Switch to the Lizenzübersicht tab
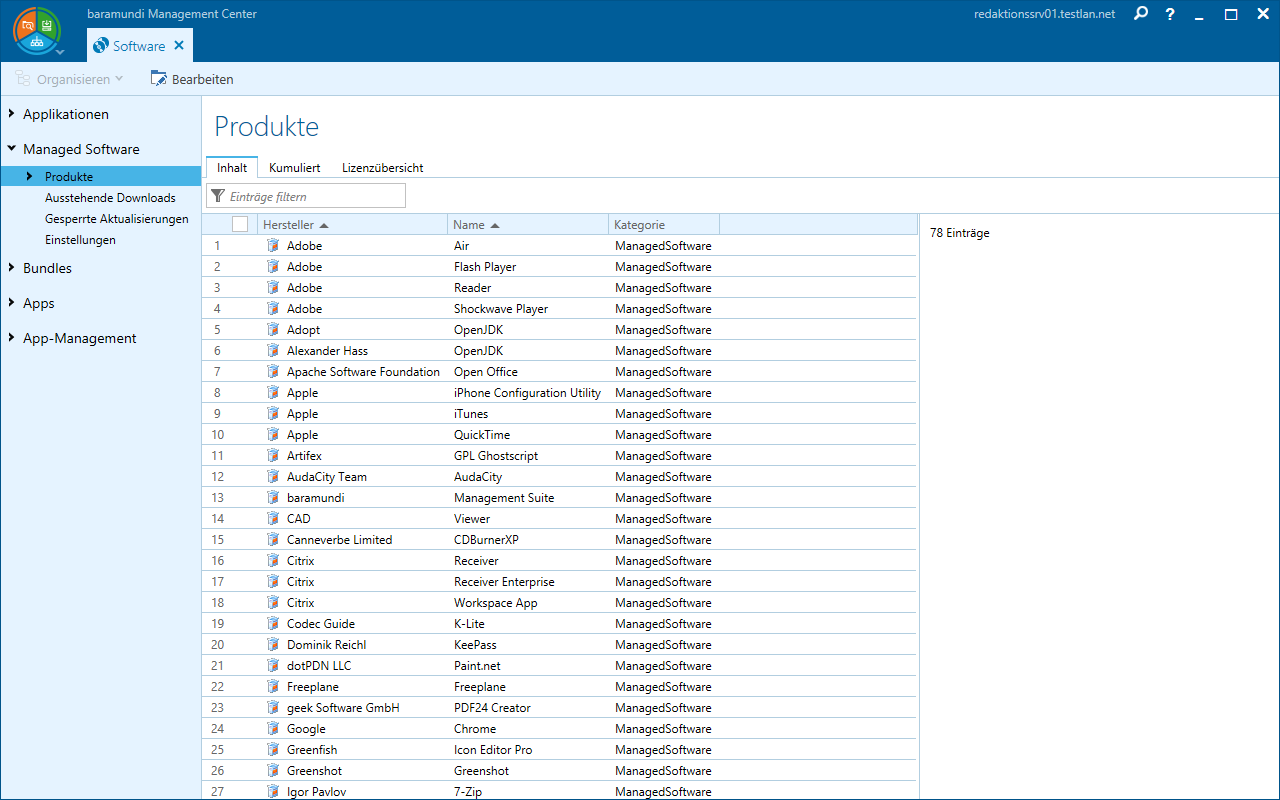 [x=382, y=168]
